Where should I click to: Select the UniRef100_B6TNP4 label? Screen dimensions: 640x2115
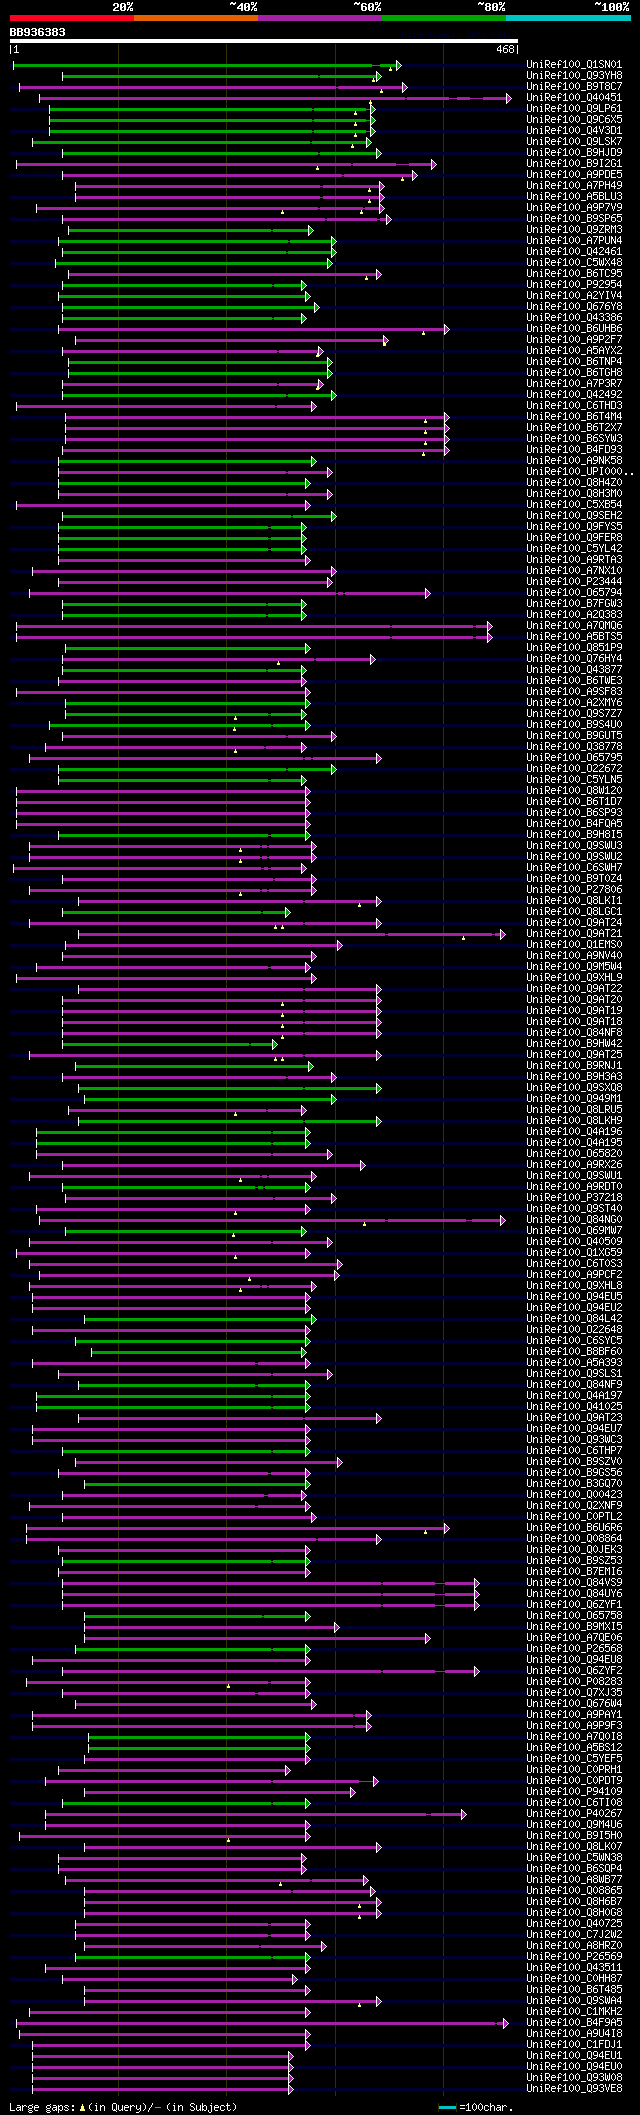pos(574,362)
